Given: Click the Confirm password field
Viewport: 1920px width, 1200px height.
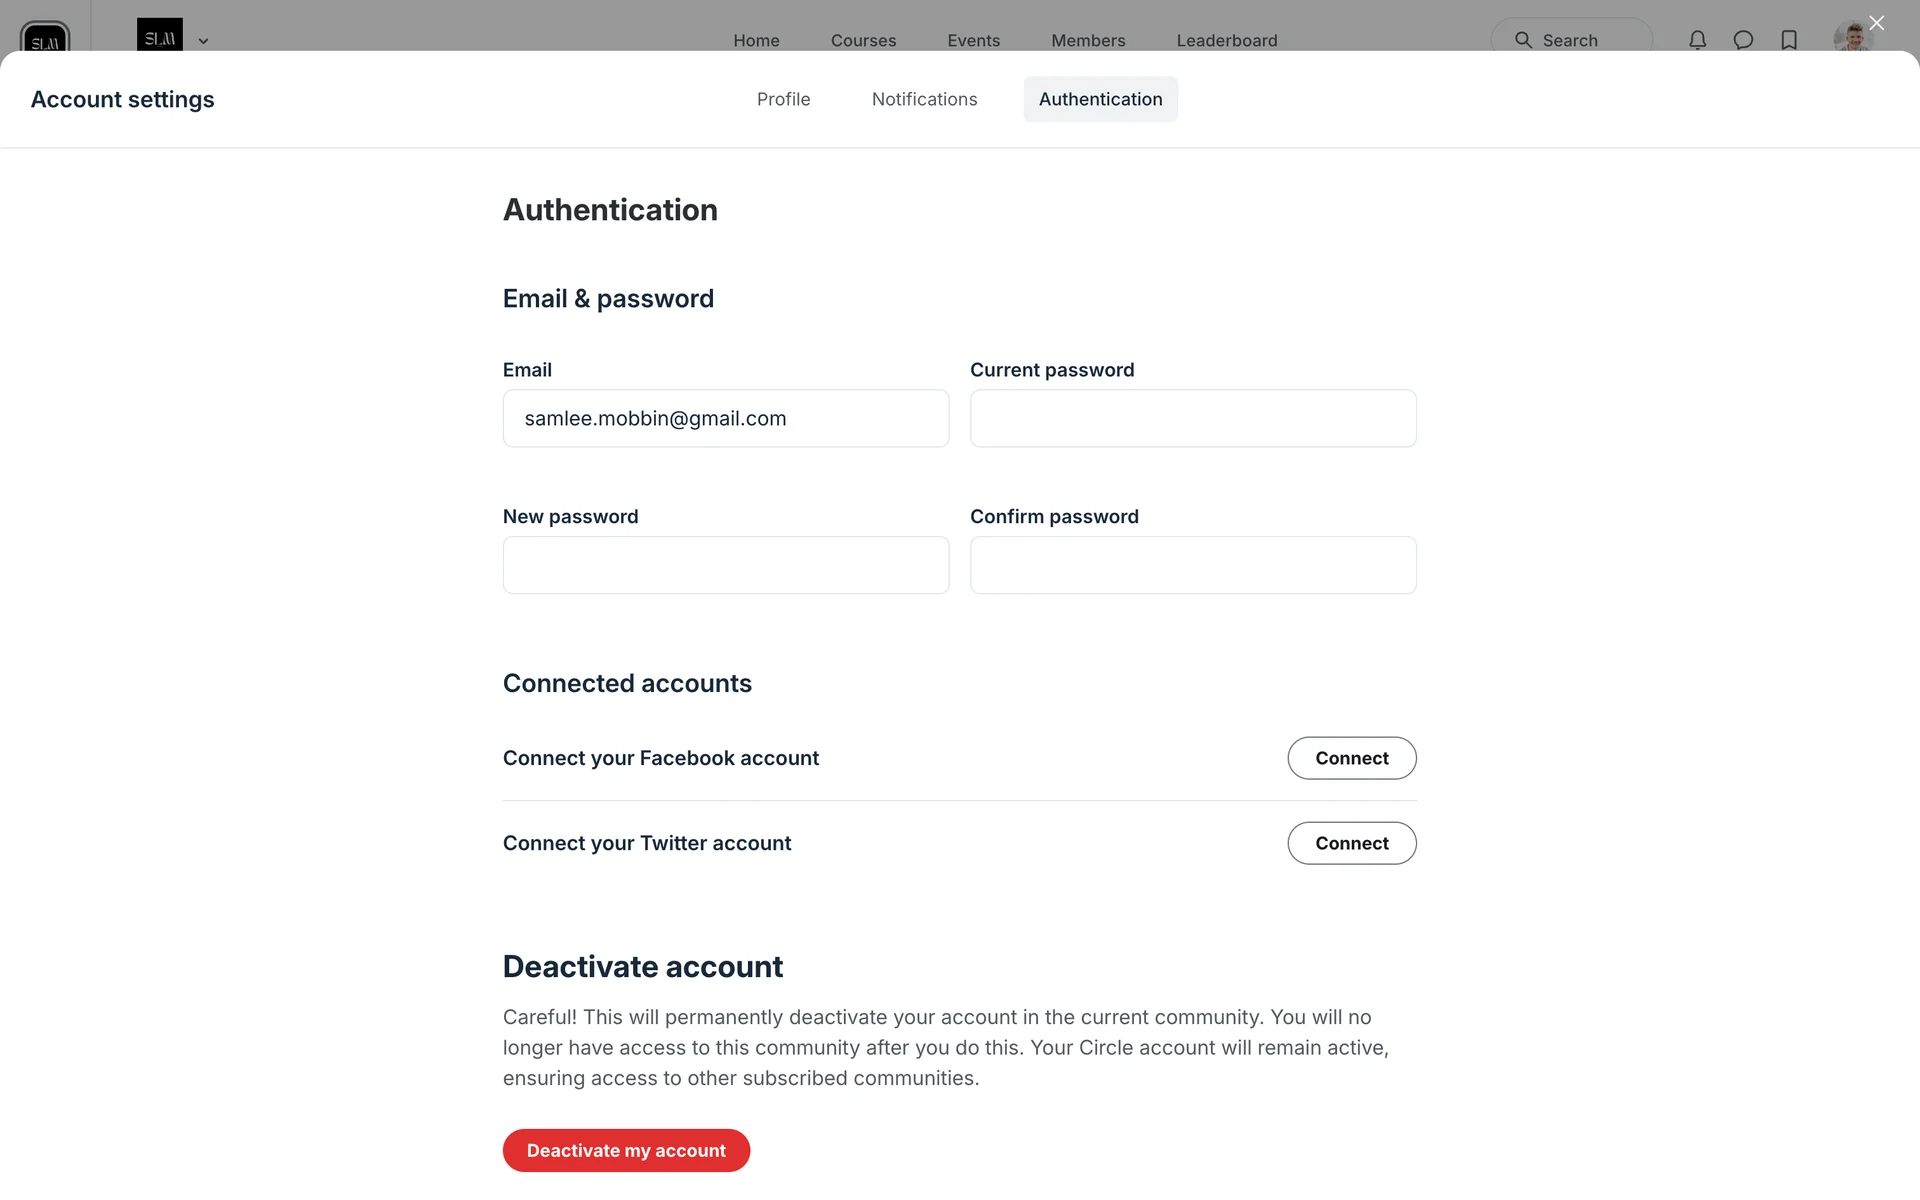Looking at the screenshot, I should point(1192,565).
